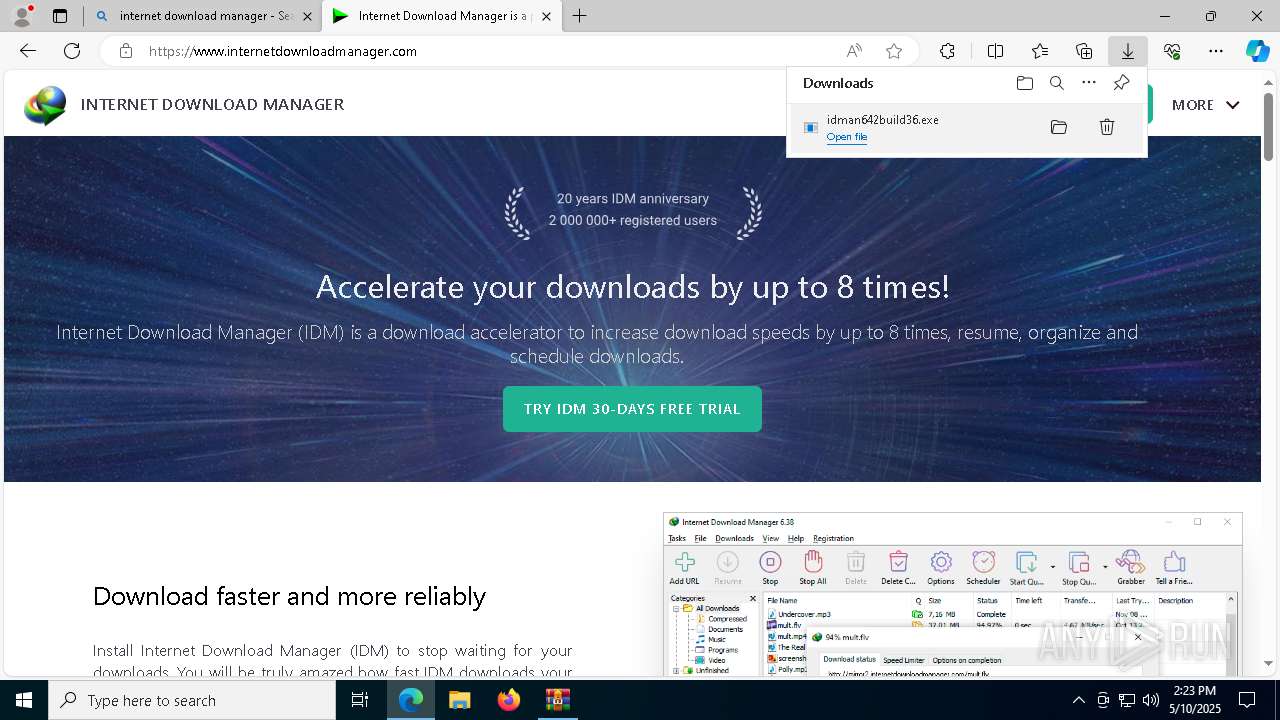Click the INTERNET DOWNLOAD MANAGER site title
Screen dimensions: 1280x720
click(x=212, y=104)
